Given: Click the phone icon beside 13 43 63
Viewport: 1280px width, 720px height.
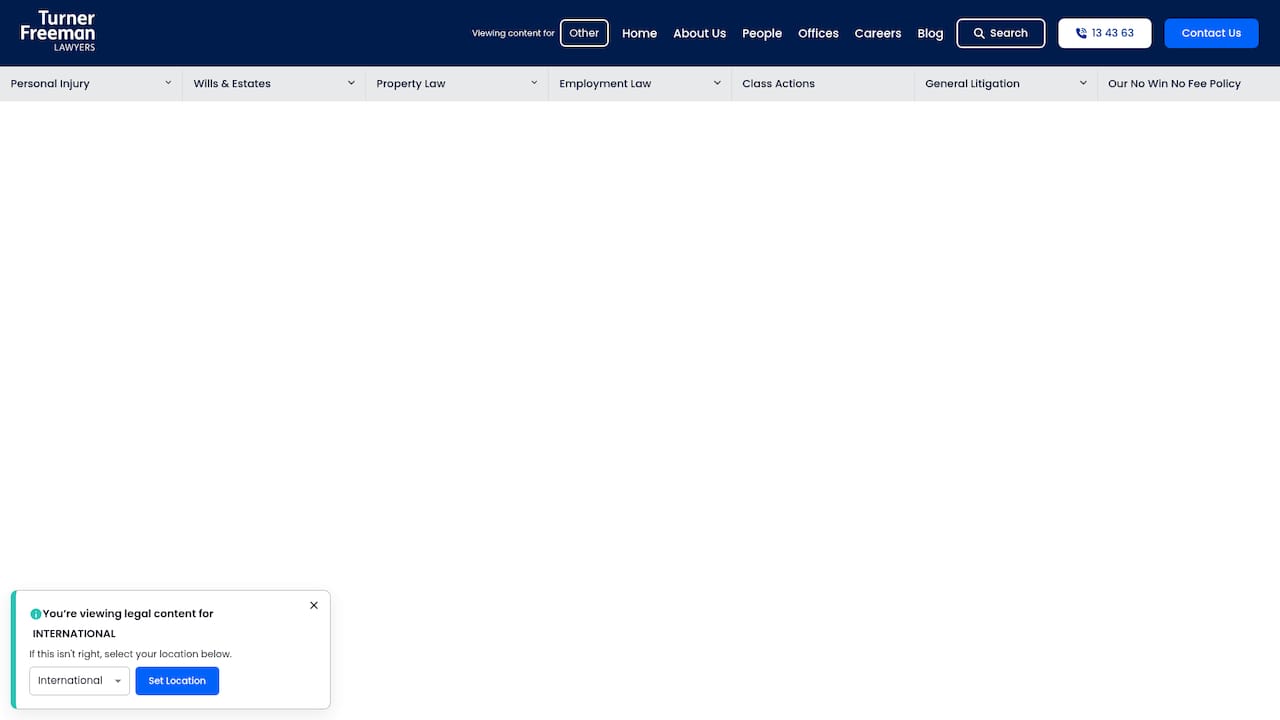Looking at the screenshot, I should coord(1081,33).
